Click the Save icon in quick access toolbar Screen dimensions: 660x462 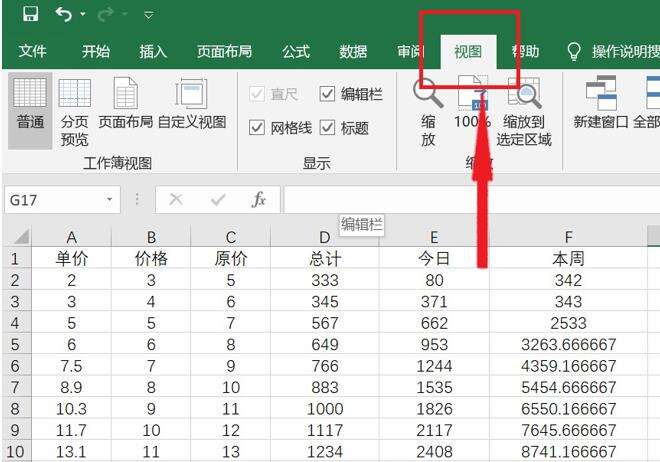tap(30, 14)
